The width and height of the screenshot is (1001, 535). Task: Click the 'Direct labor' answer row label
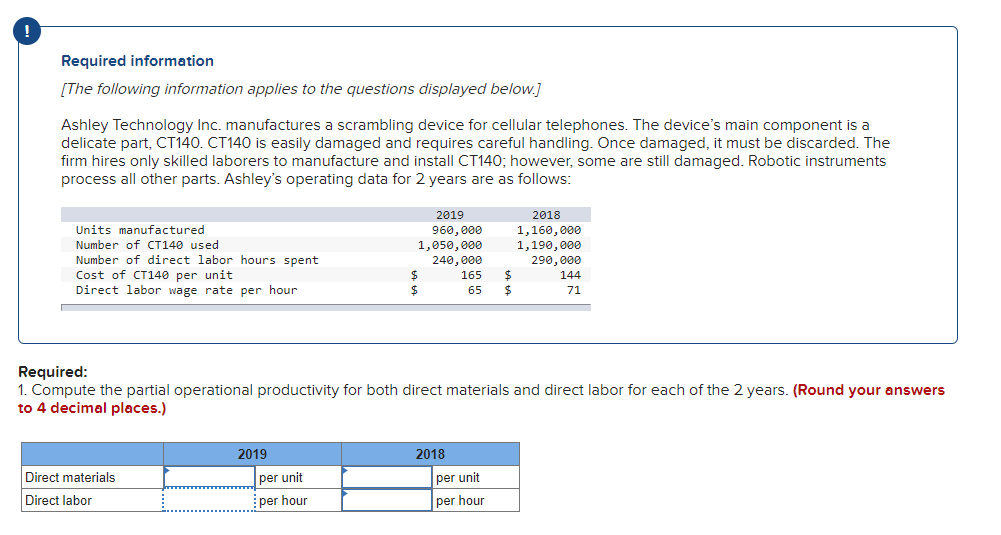click(x=58, y=501)
